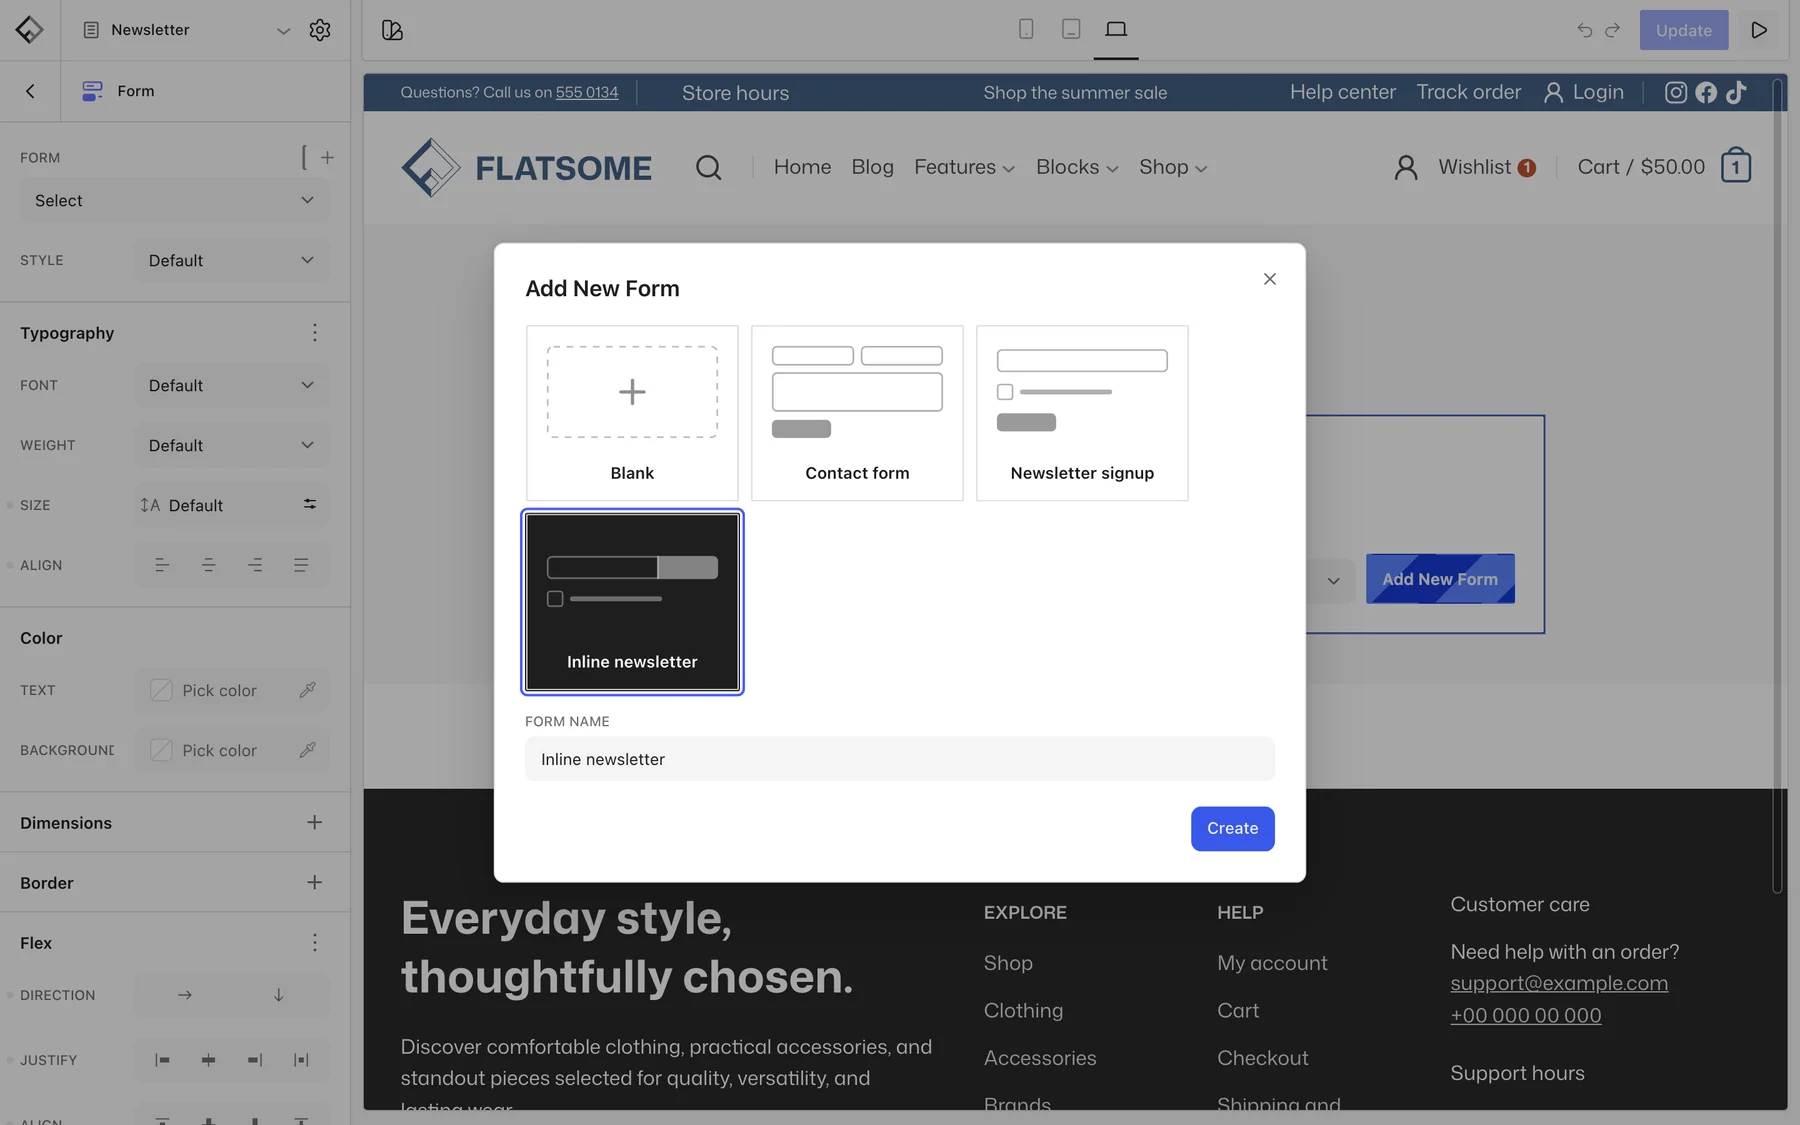This screenshot has width=1800, height=1125.
Task: Add a new form with plus icon
Action: click(327, 157)
